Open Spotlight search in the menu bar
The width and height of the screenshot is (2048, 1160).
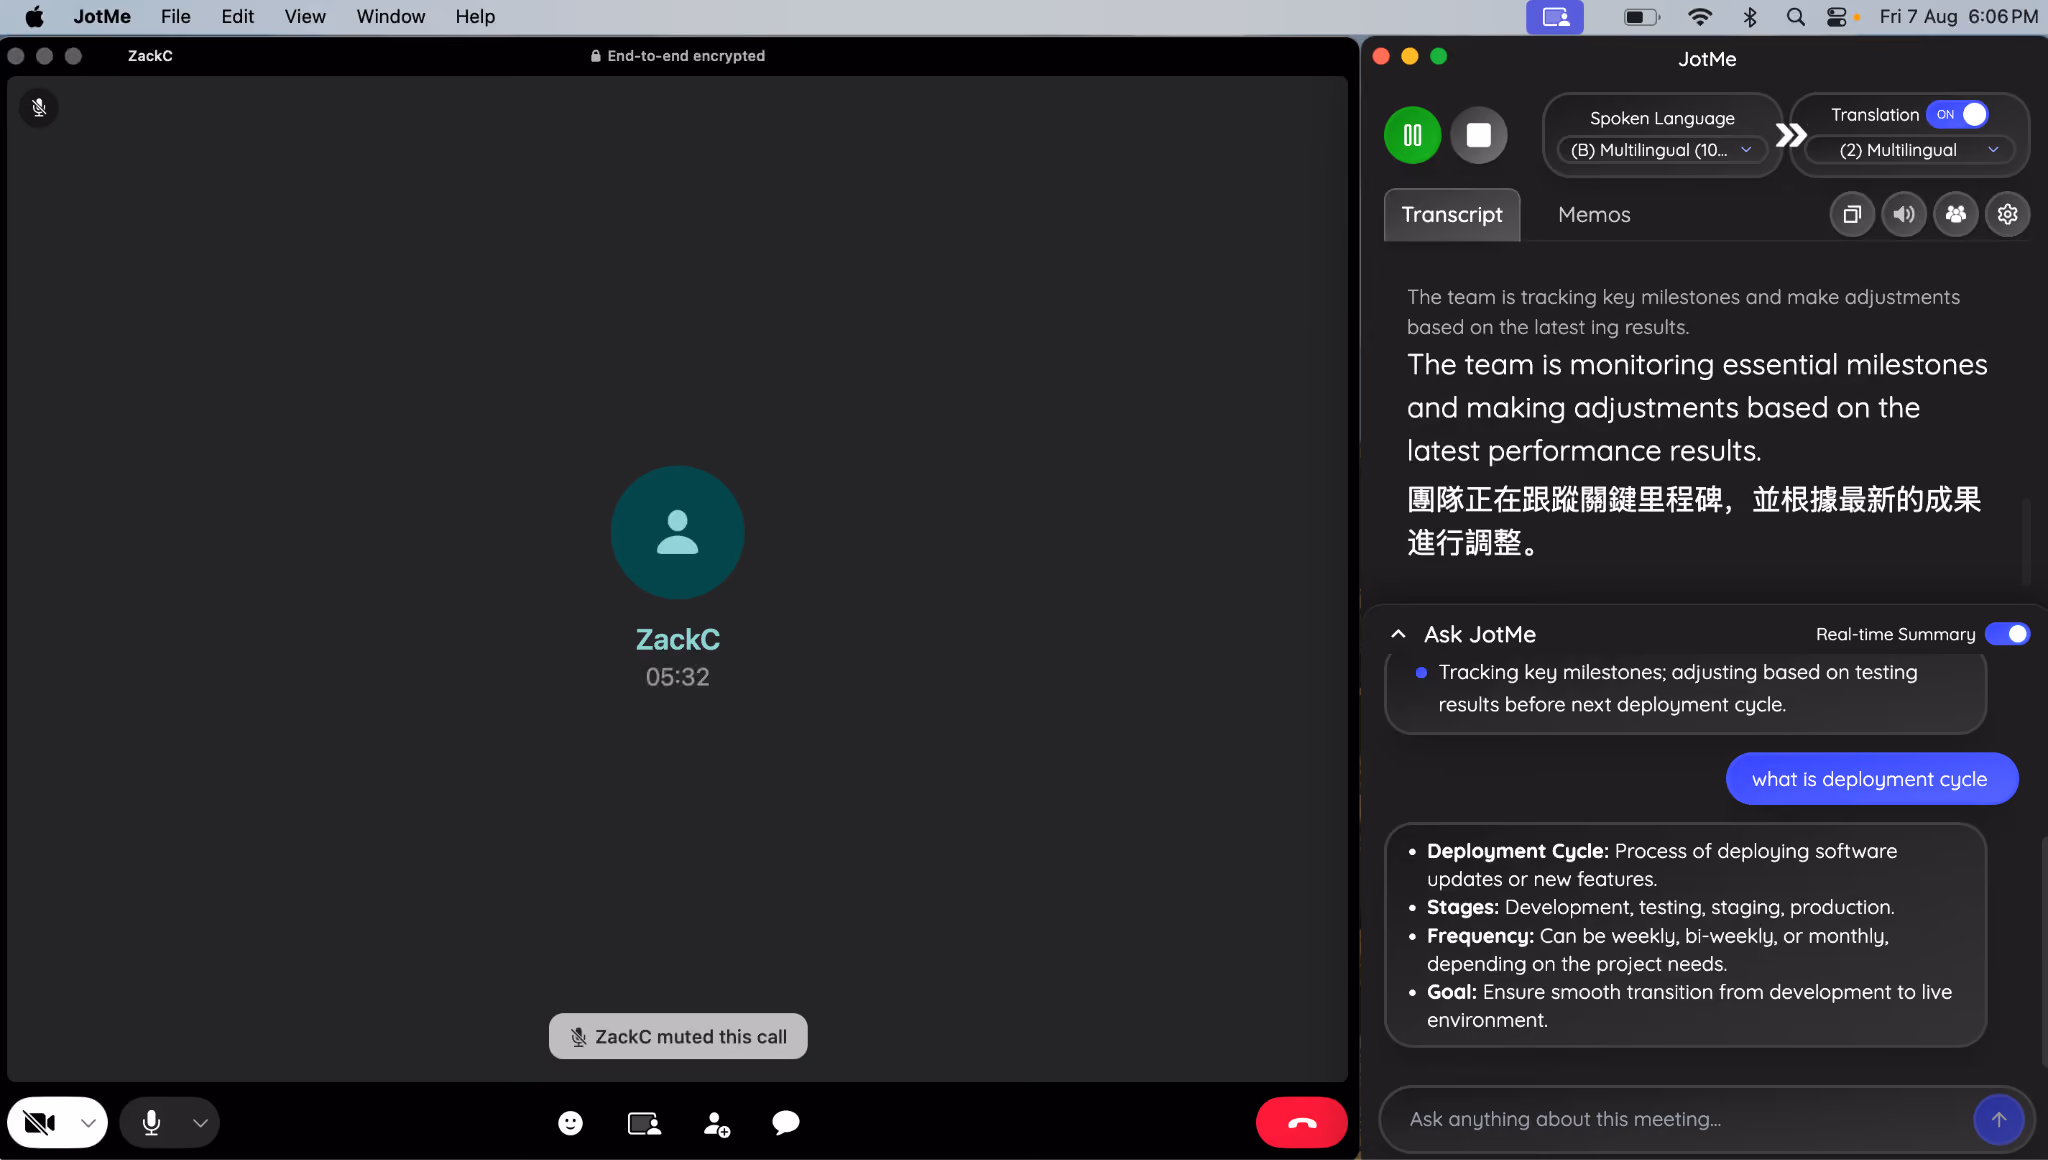[1796, 17]
